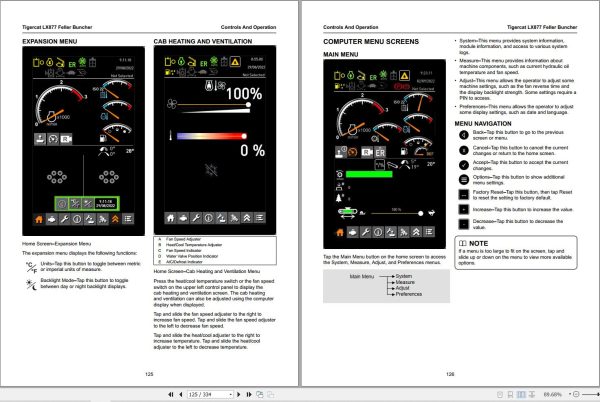Select the two-page facing layout
The height and width of the screenshot is (402, 600).
click(x=521, y=394)
